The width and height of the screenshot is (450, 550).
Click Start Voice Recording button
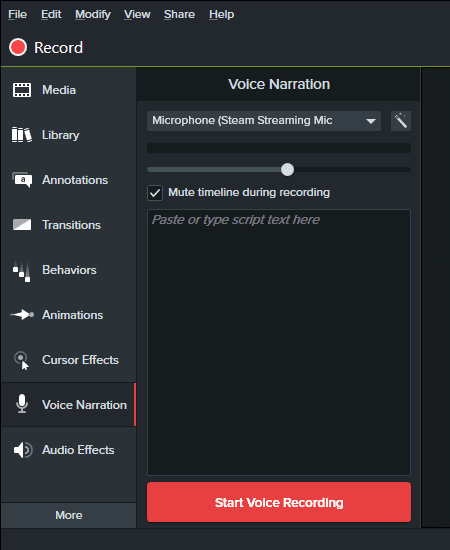[279, 502]
